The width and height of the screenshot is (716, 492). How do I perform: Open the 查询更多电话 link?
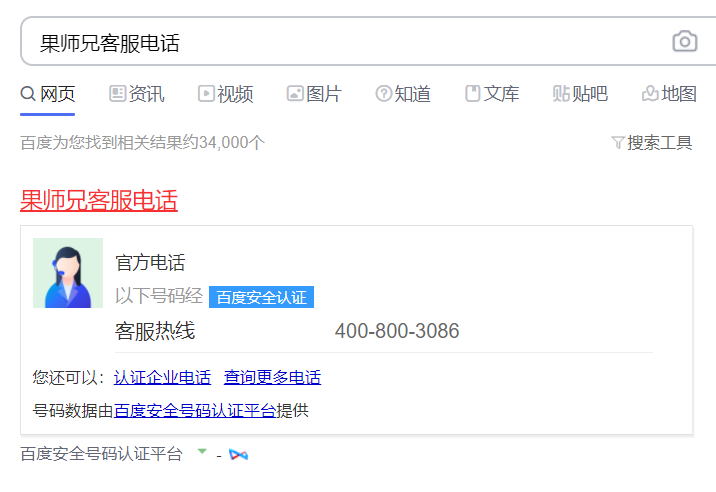click(x=272, y=377)
